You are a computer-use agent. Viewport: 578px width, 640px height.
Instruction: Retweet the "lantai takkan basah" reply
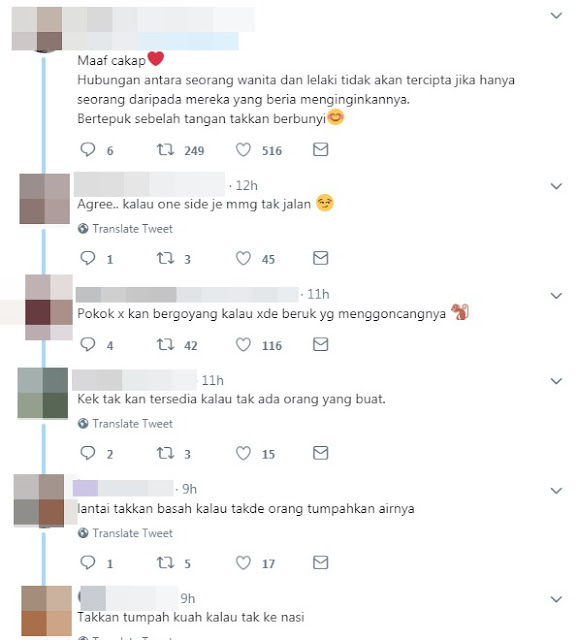click(x=165, y=563)
